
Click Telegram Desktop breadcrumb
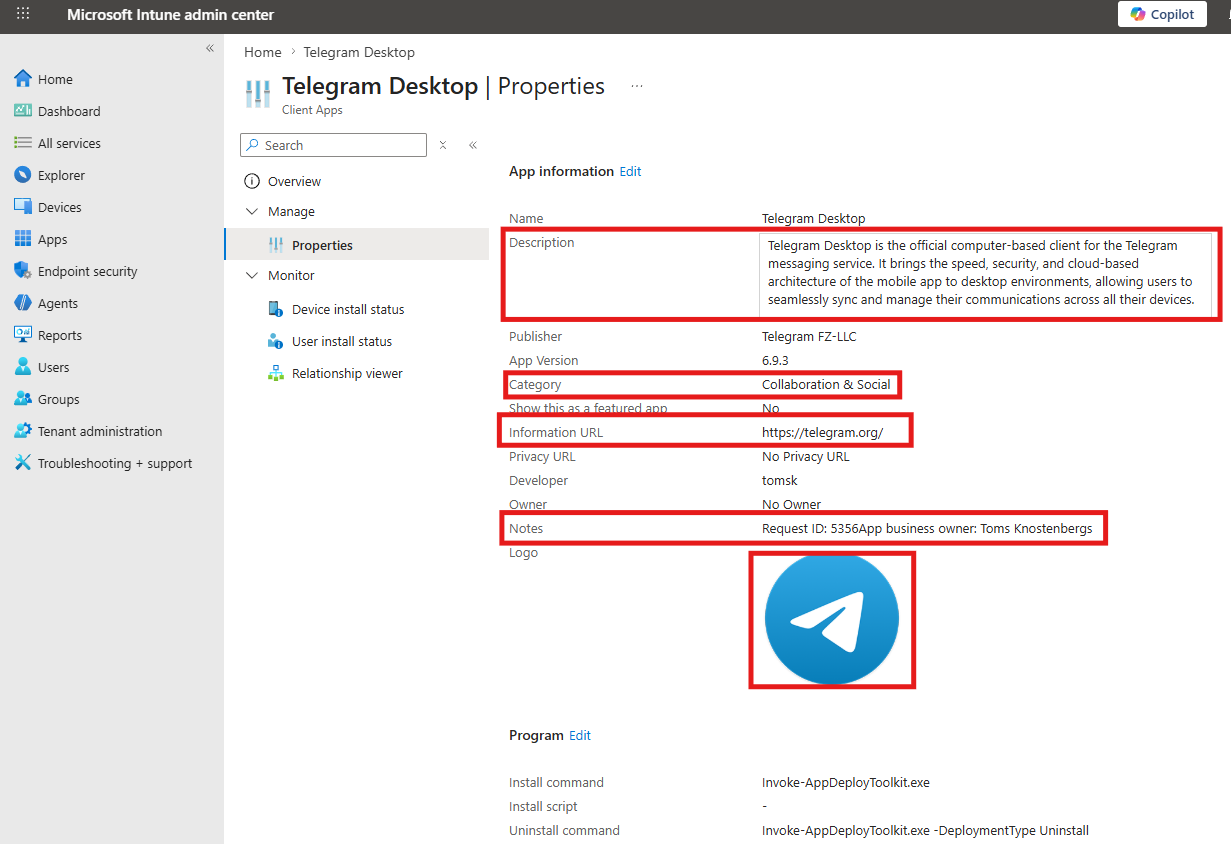(359, 52)
